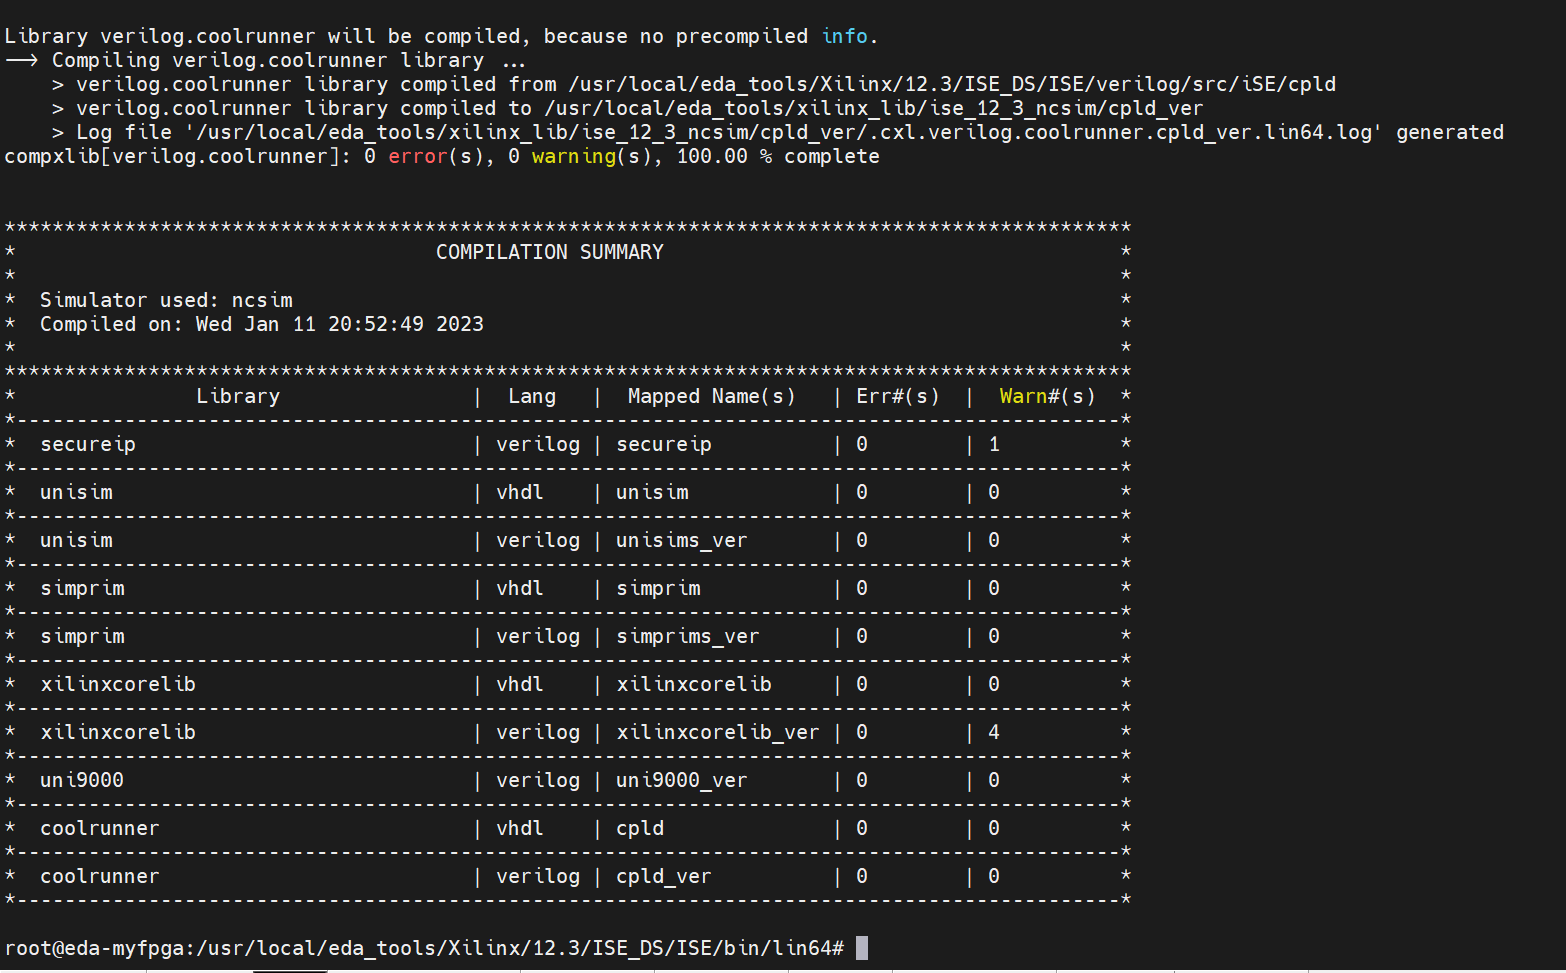Viewport: 1566px width, 973px height.
Task: Click the 'Compiled on' date line
Action: [x=261, y=324]
